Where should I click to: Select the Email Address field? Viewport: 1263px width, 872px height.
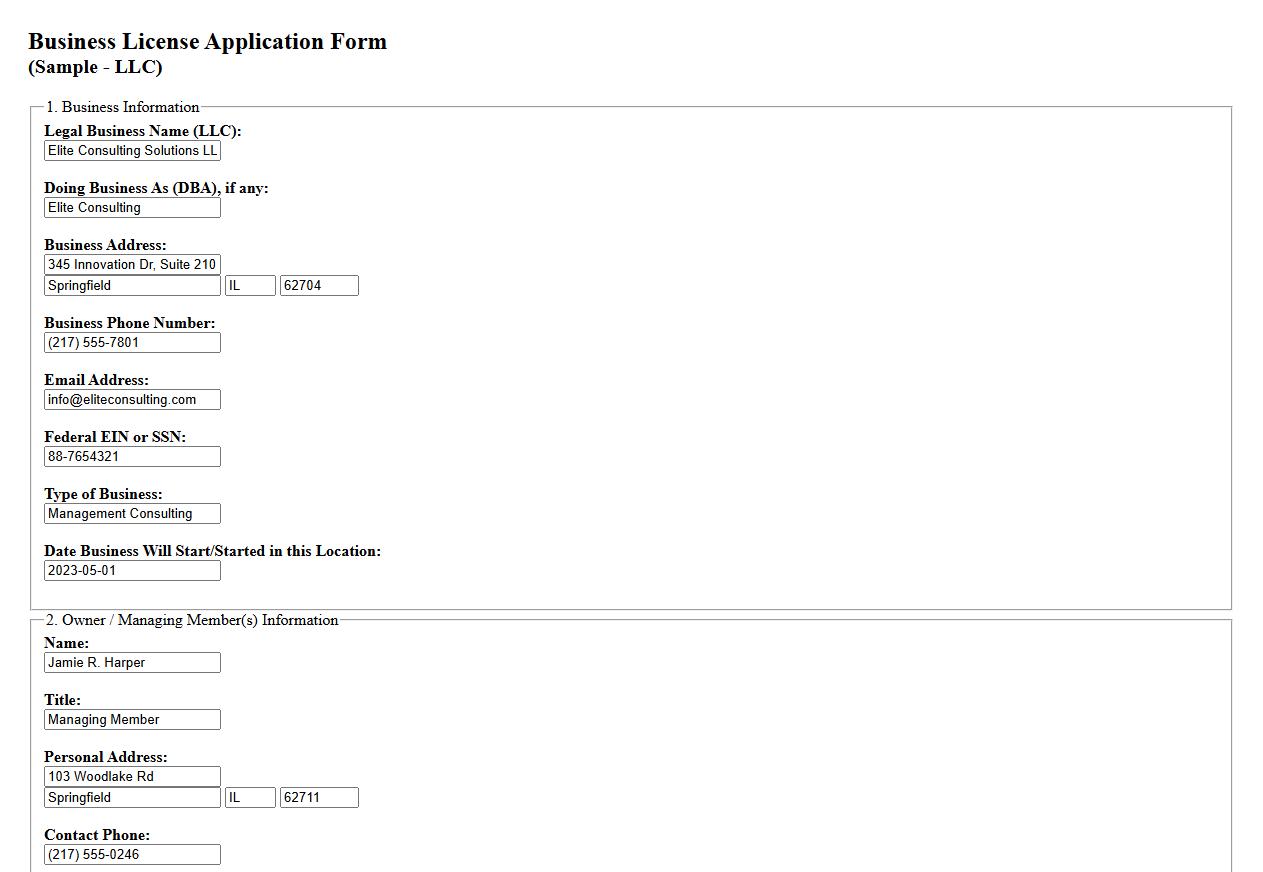point(132,399)
